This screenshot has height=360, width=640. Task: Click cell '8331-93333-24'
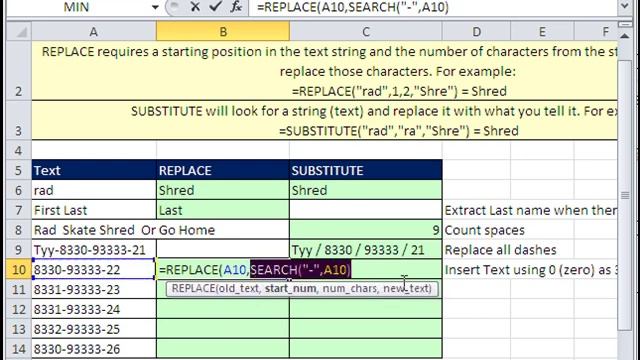point(94,309)
